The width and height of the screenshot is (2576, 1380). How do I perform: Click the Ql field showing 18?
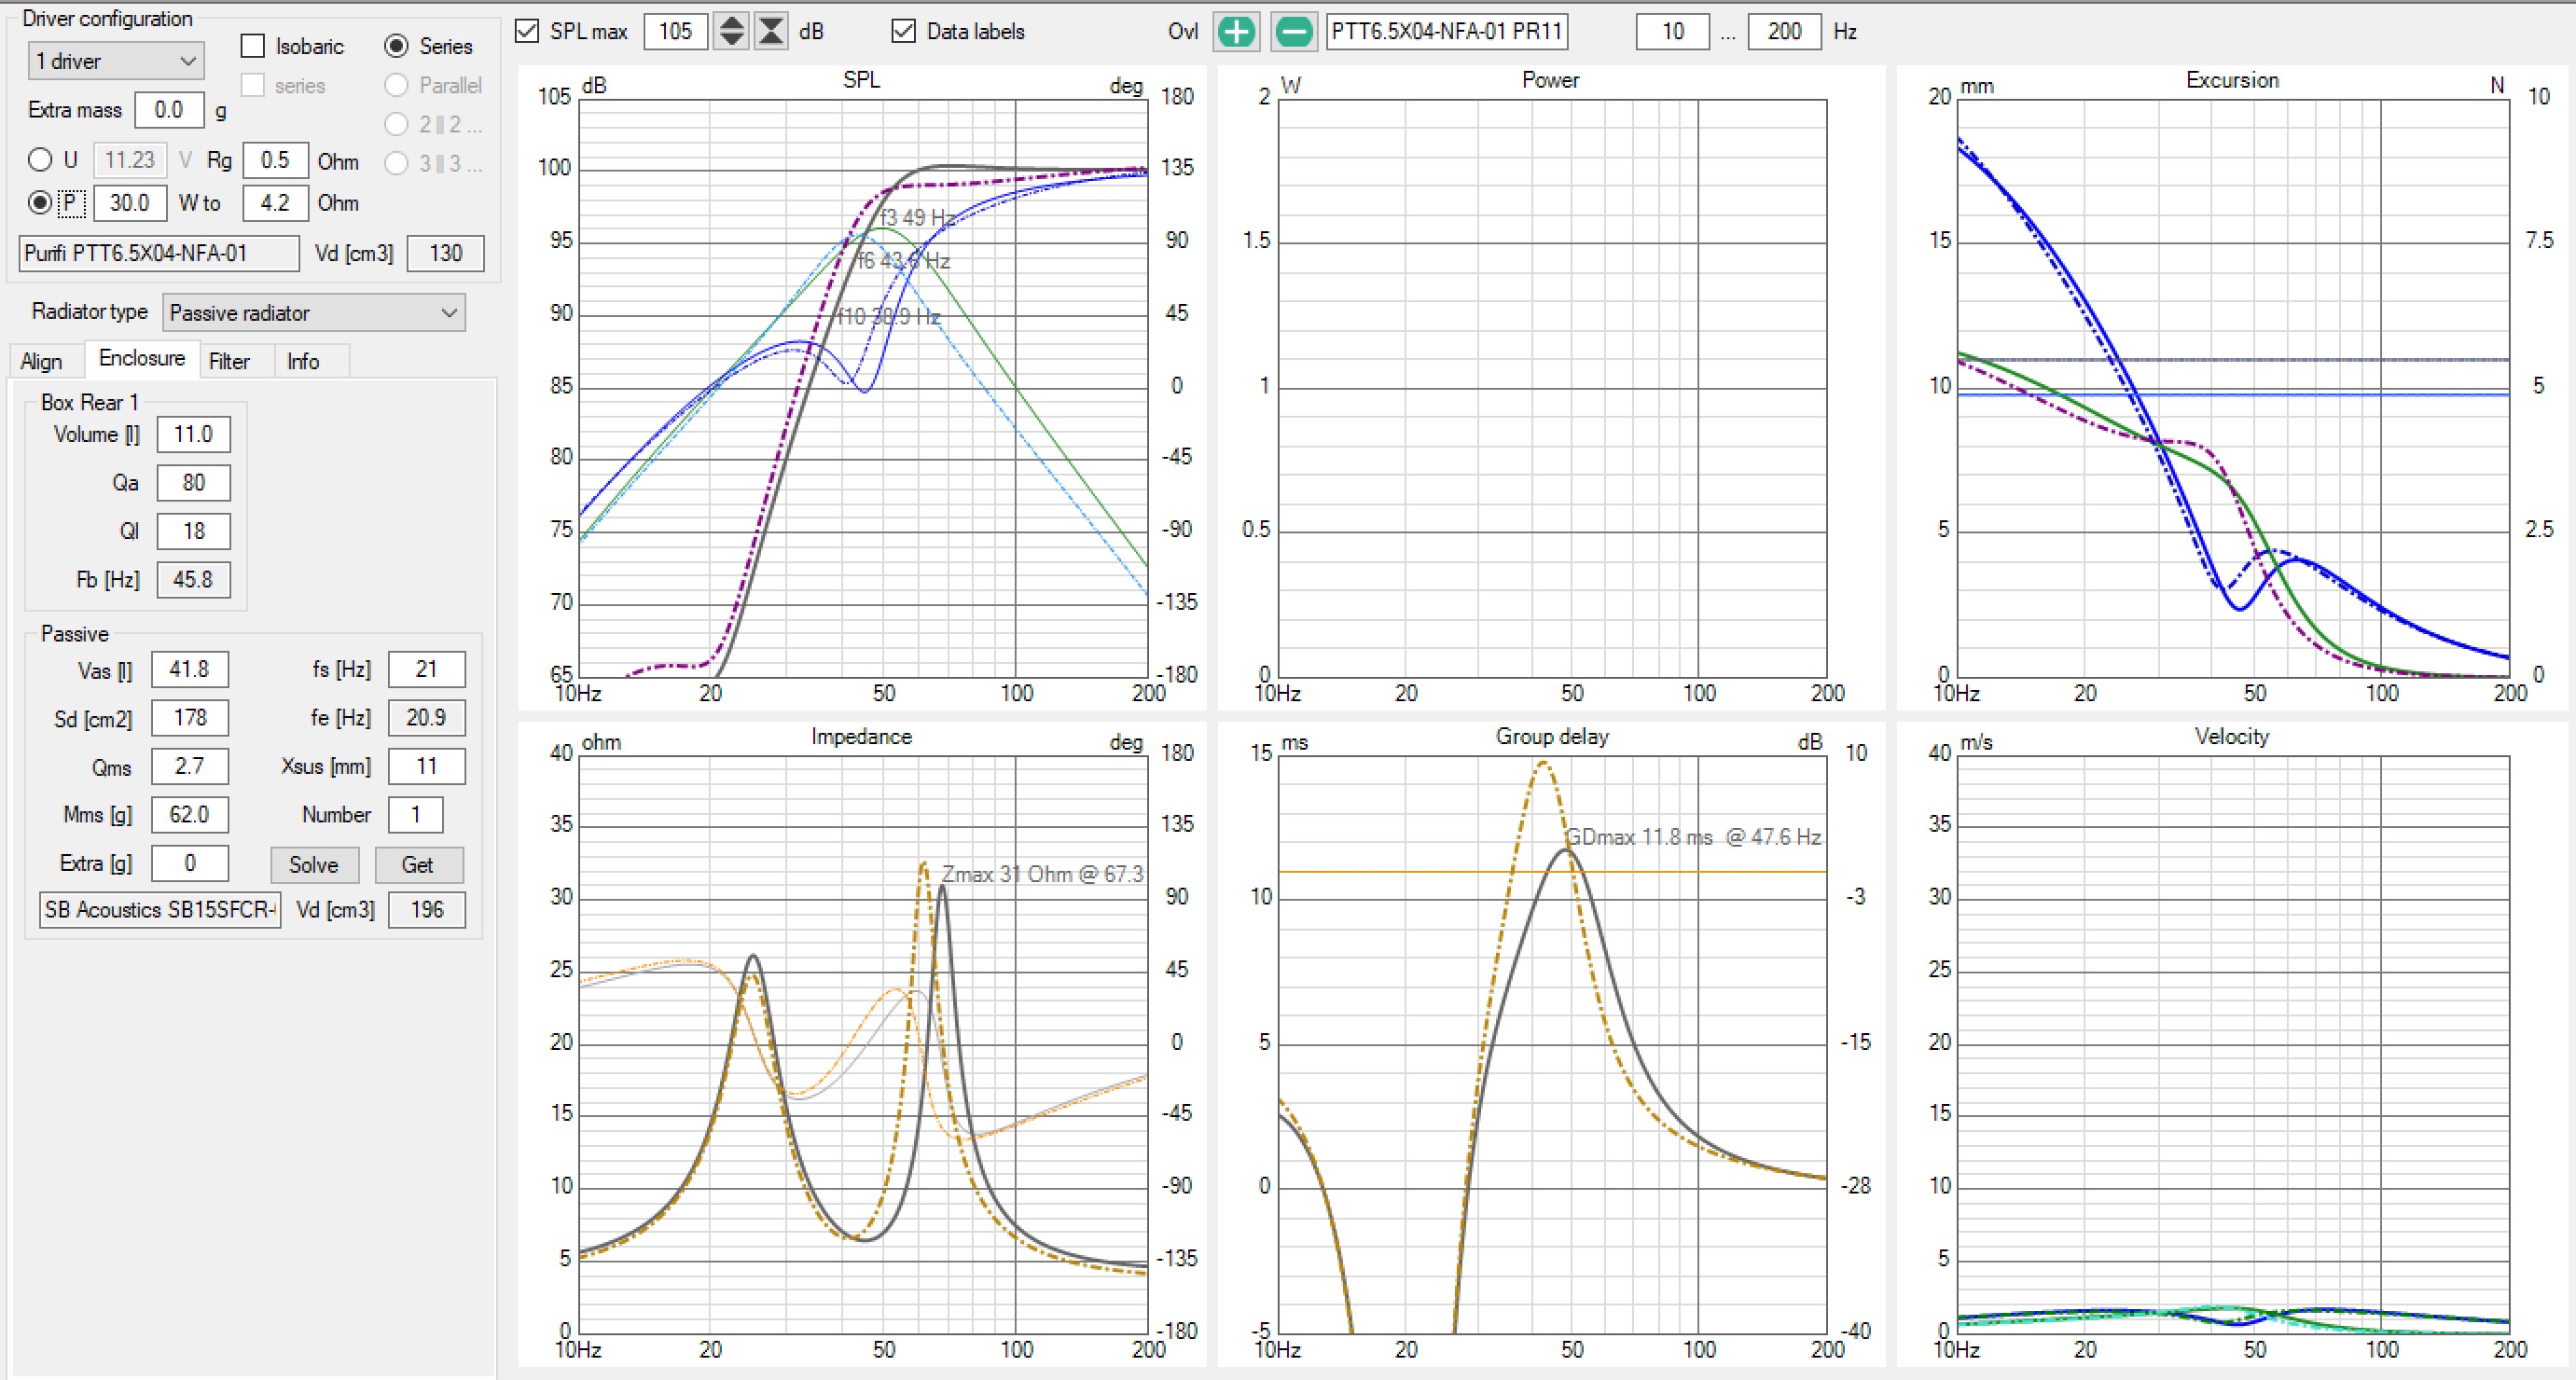tap(193, 531)
